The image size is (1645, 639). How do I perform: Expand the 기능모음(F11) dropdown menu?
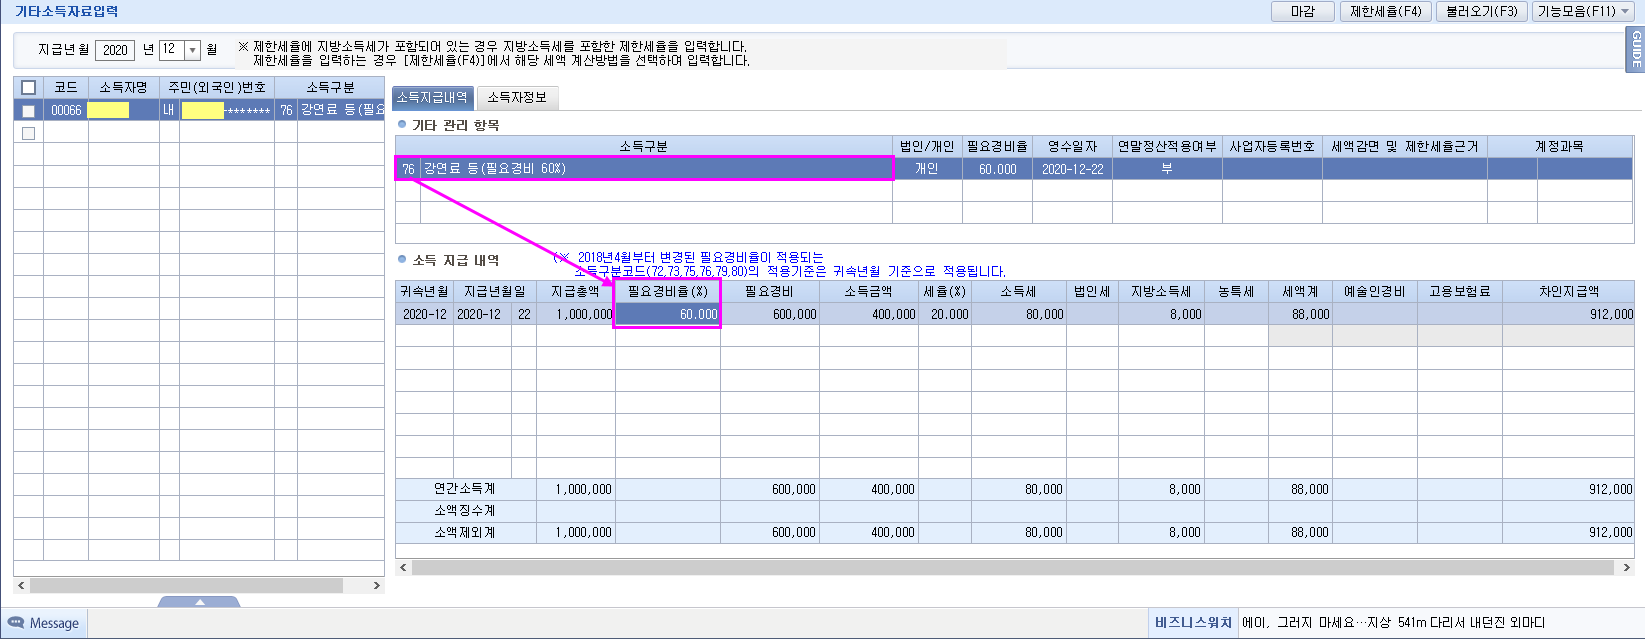point(1583,12)
